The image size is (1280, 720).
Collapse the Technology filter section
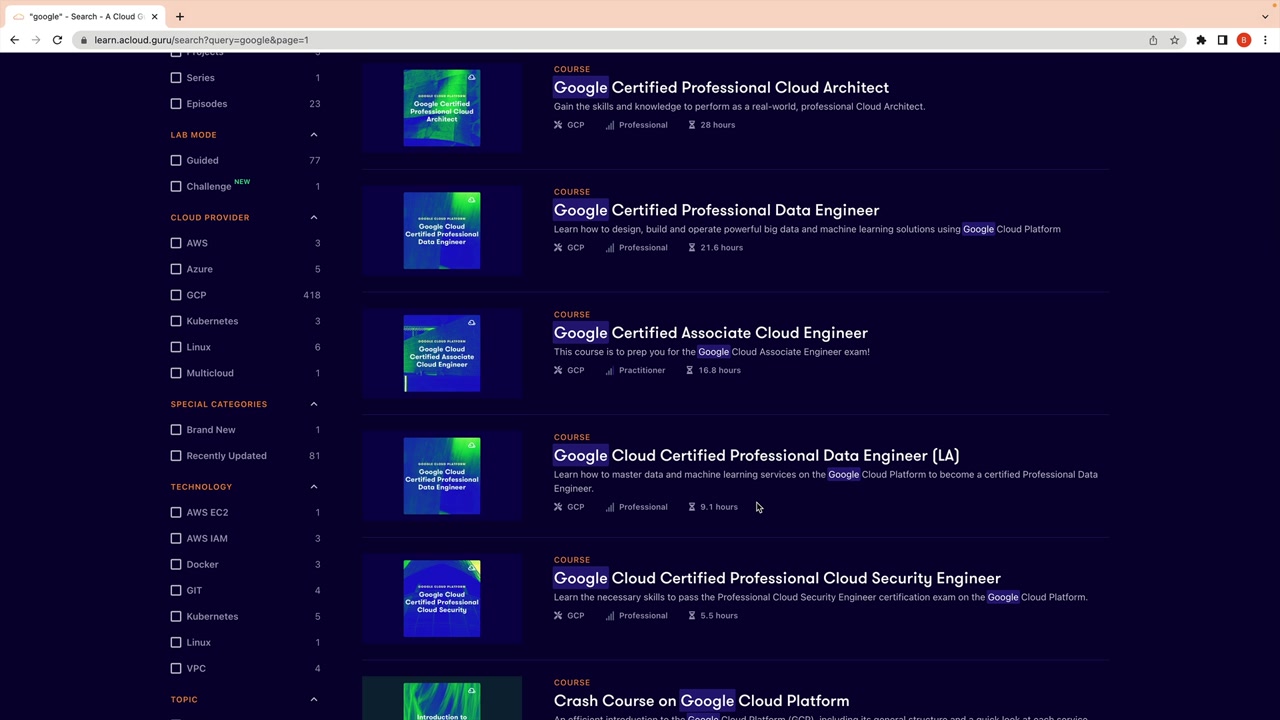[314, 487]
